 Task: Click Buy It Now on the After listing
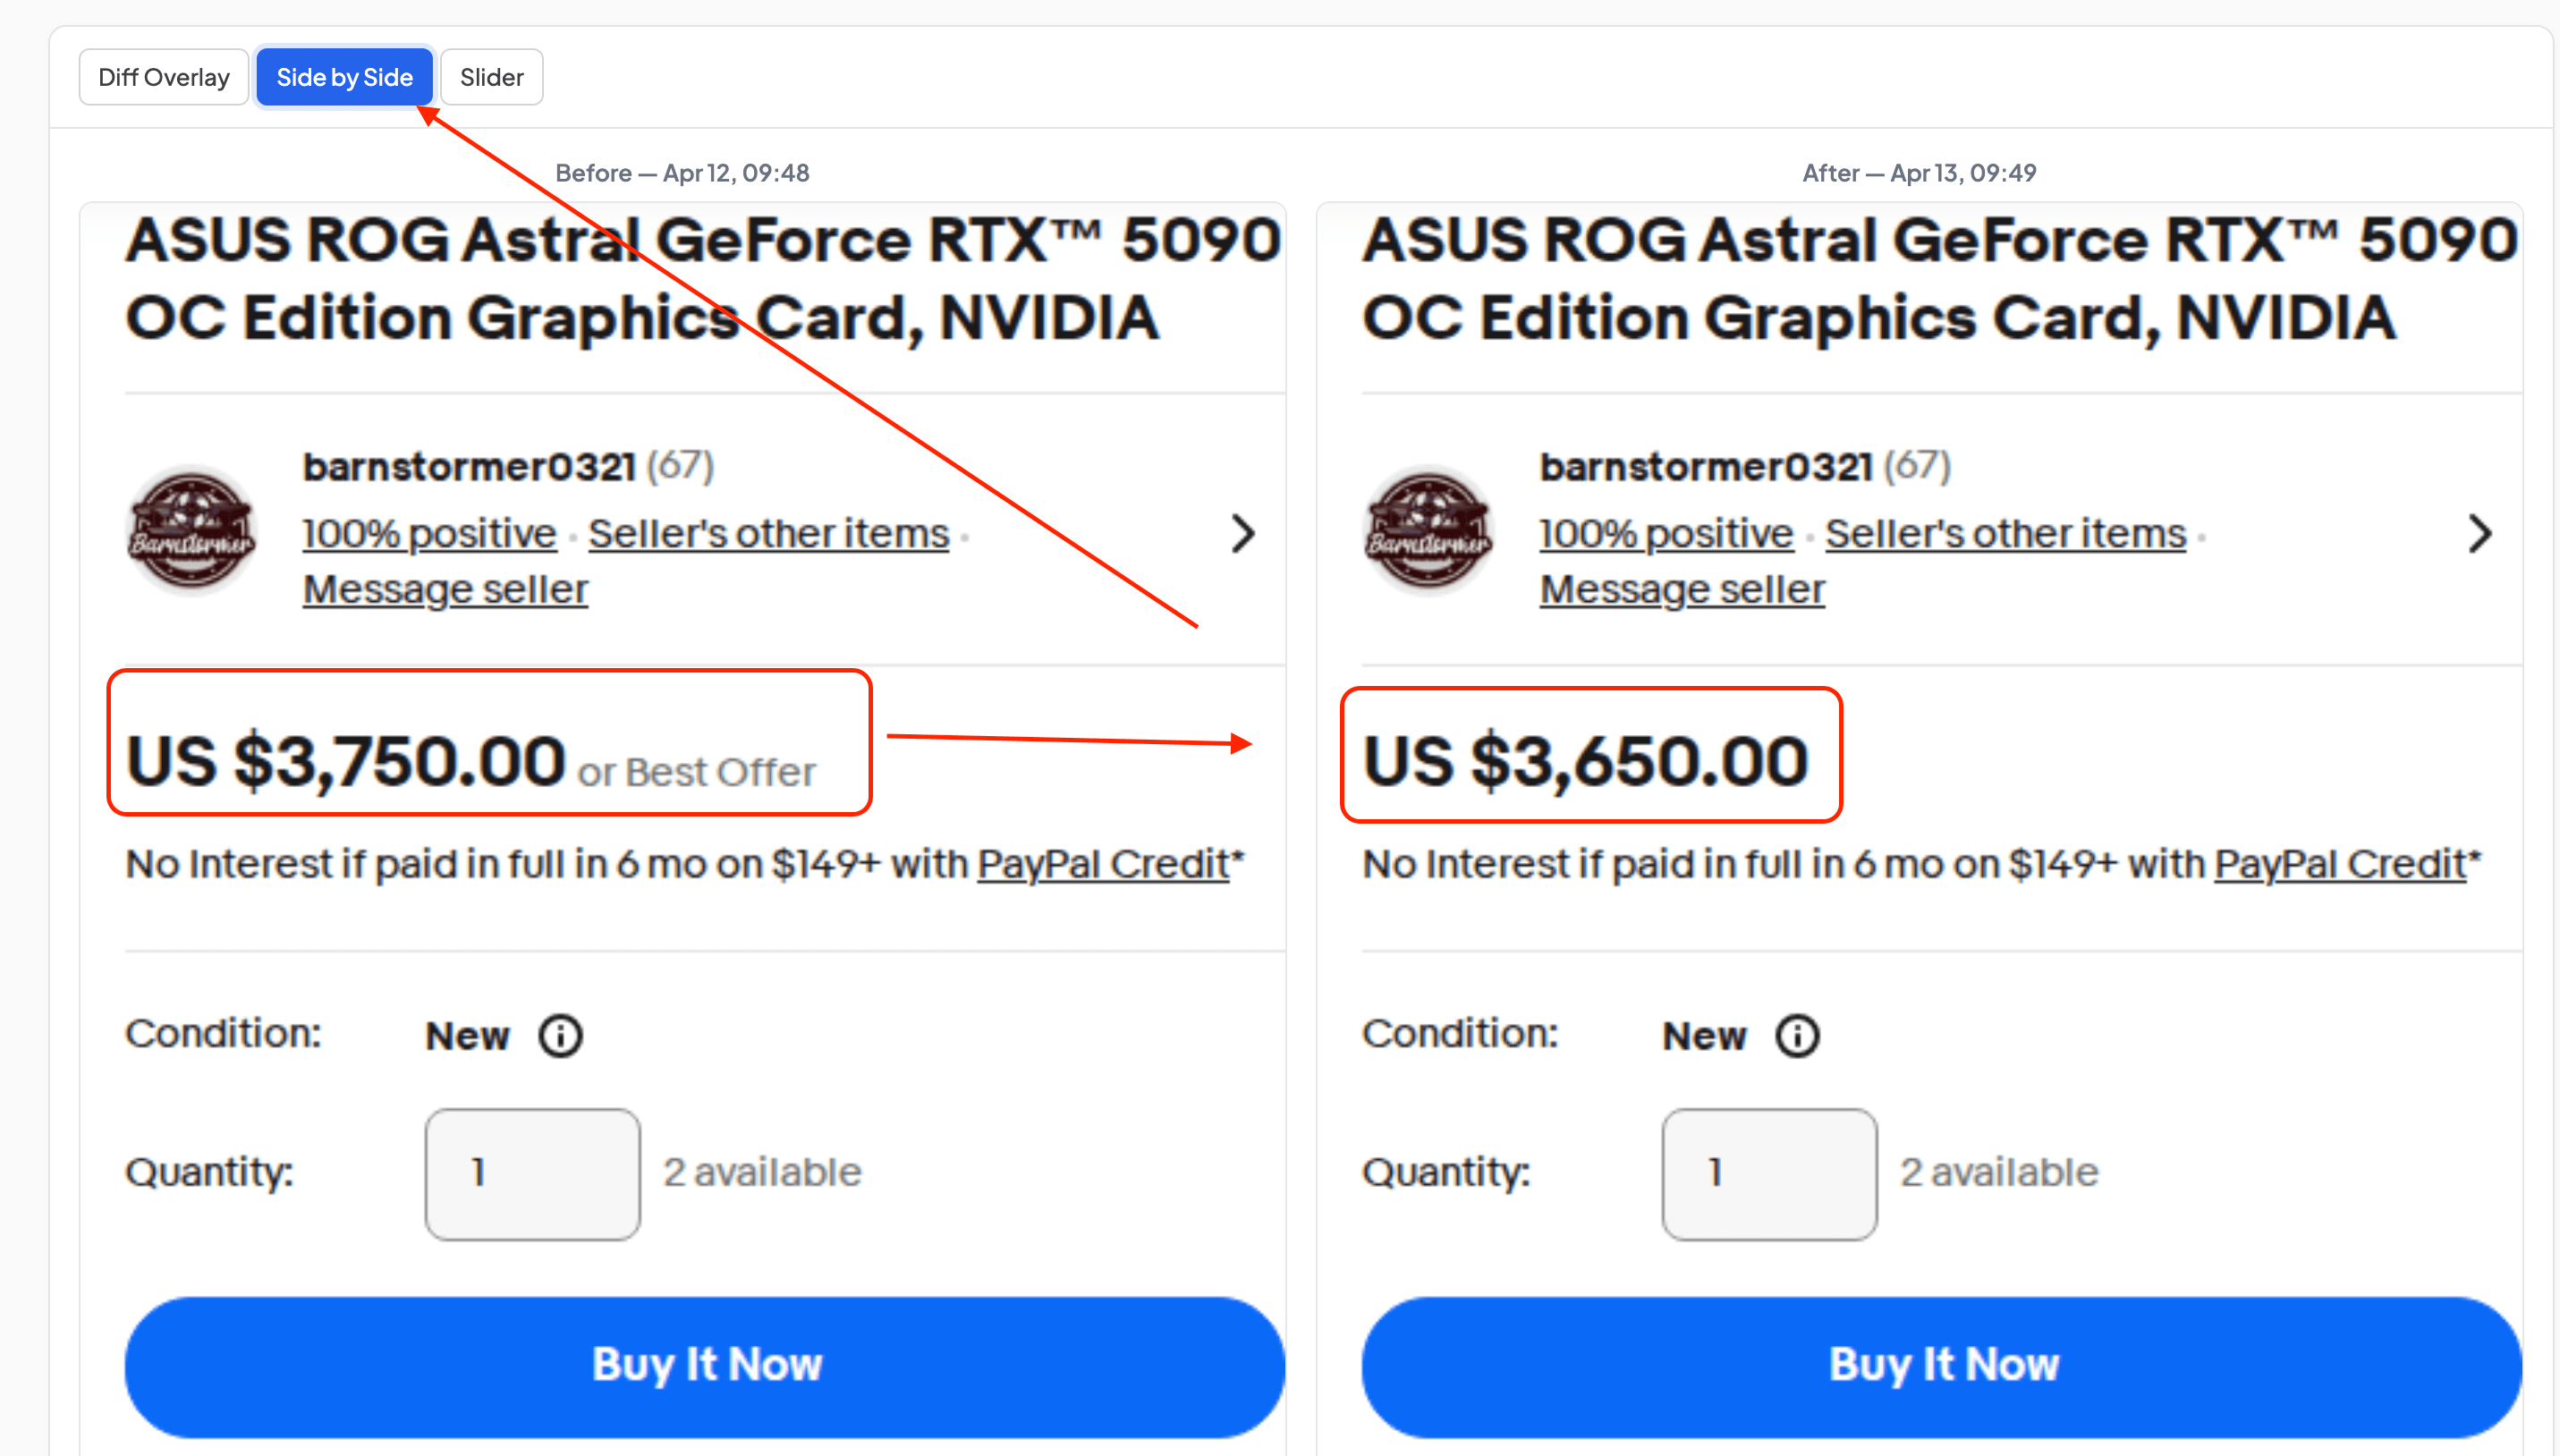(x=1940, y=1363)
